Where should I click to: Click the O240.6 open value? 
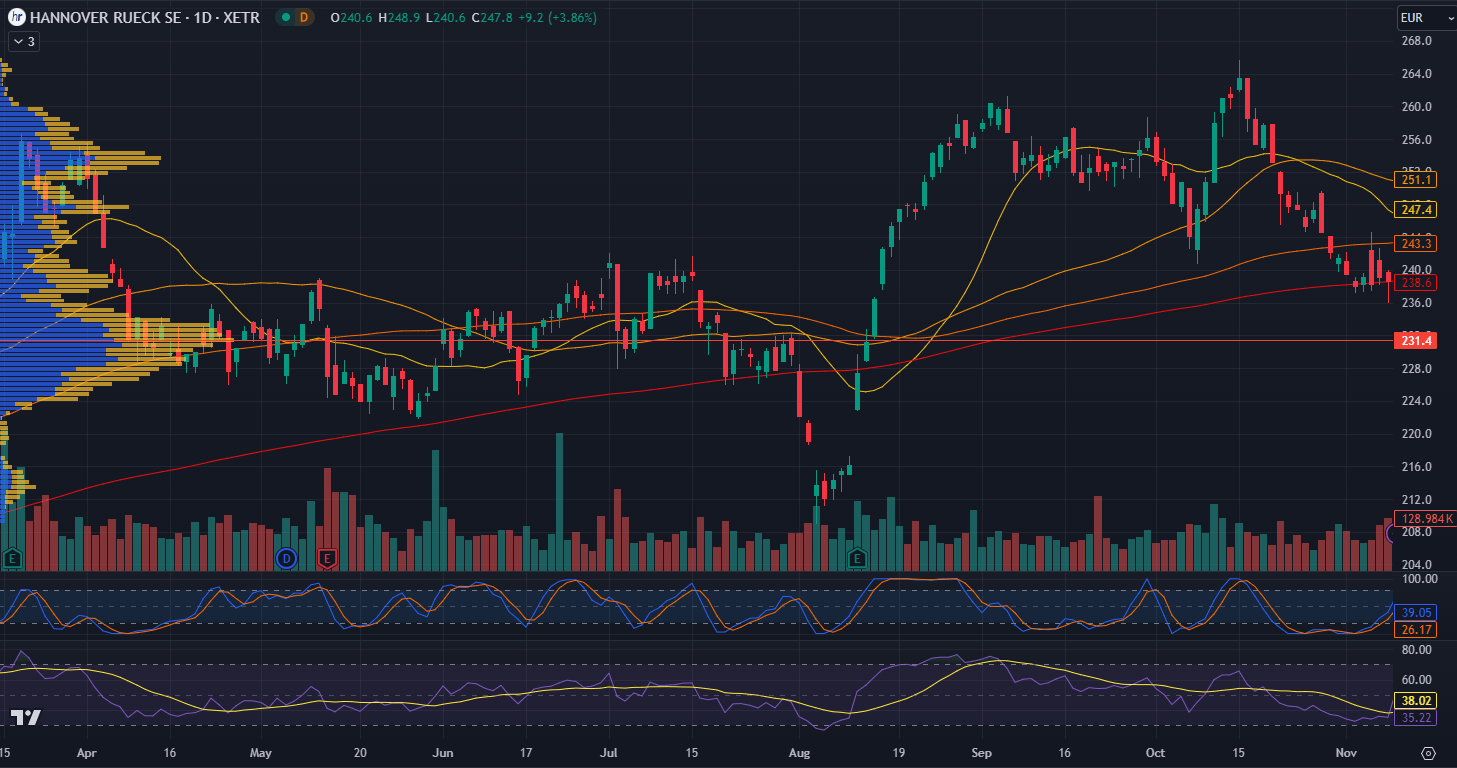(349, 17)
